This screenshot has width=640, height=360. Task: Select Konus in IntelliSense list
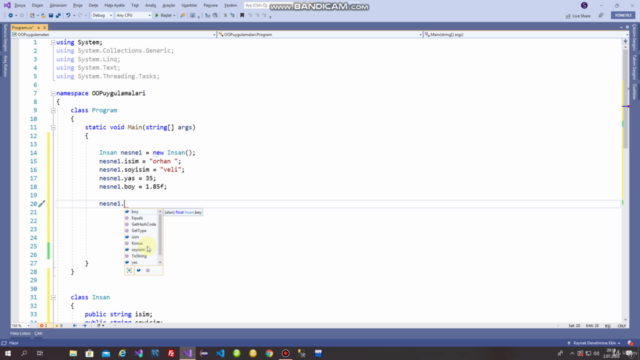point(141,243)
